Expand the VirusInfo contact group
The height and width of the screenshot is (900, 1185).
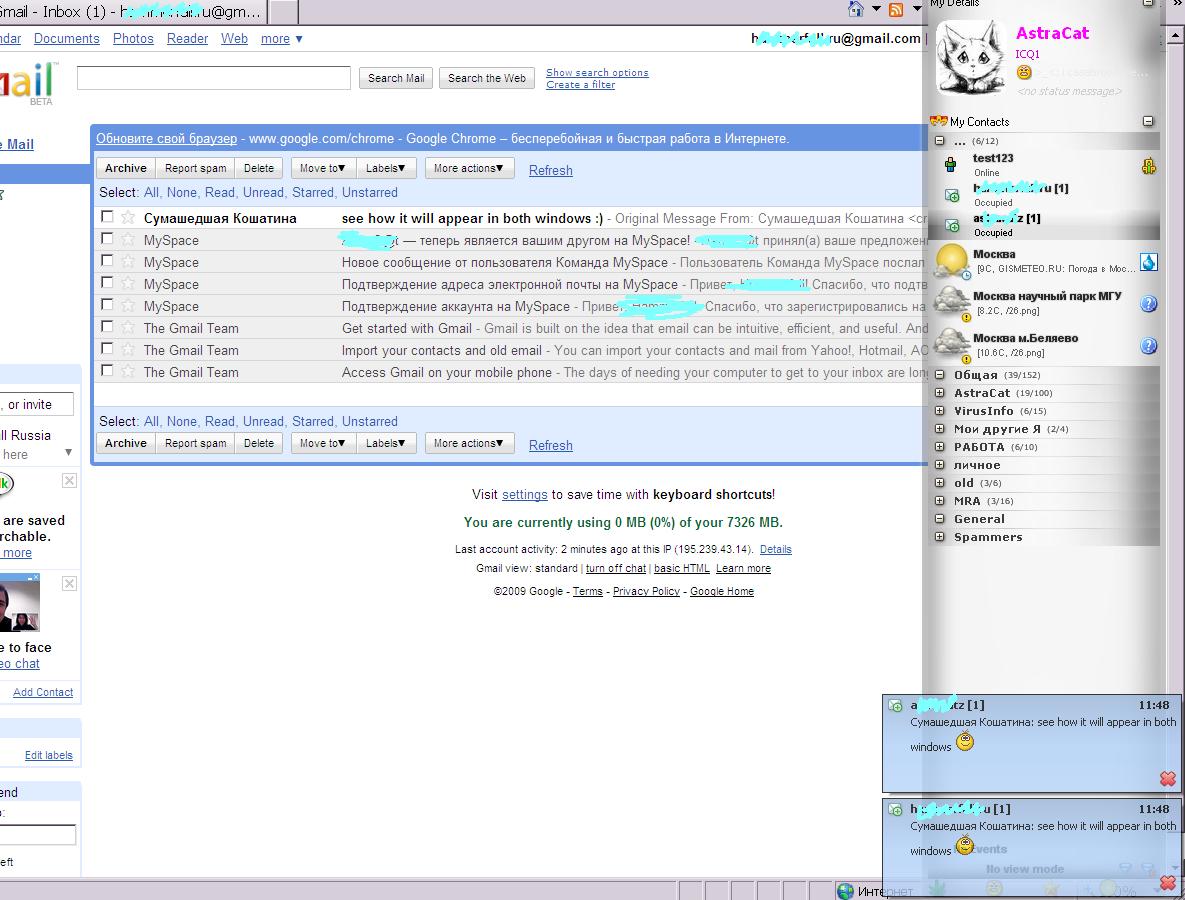(x=939, y=411)
